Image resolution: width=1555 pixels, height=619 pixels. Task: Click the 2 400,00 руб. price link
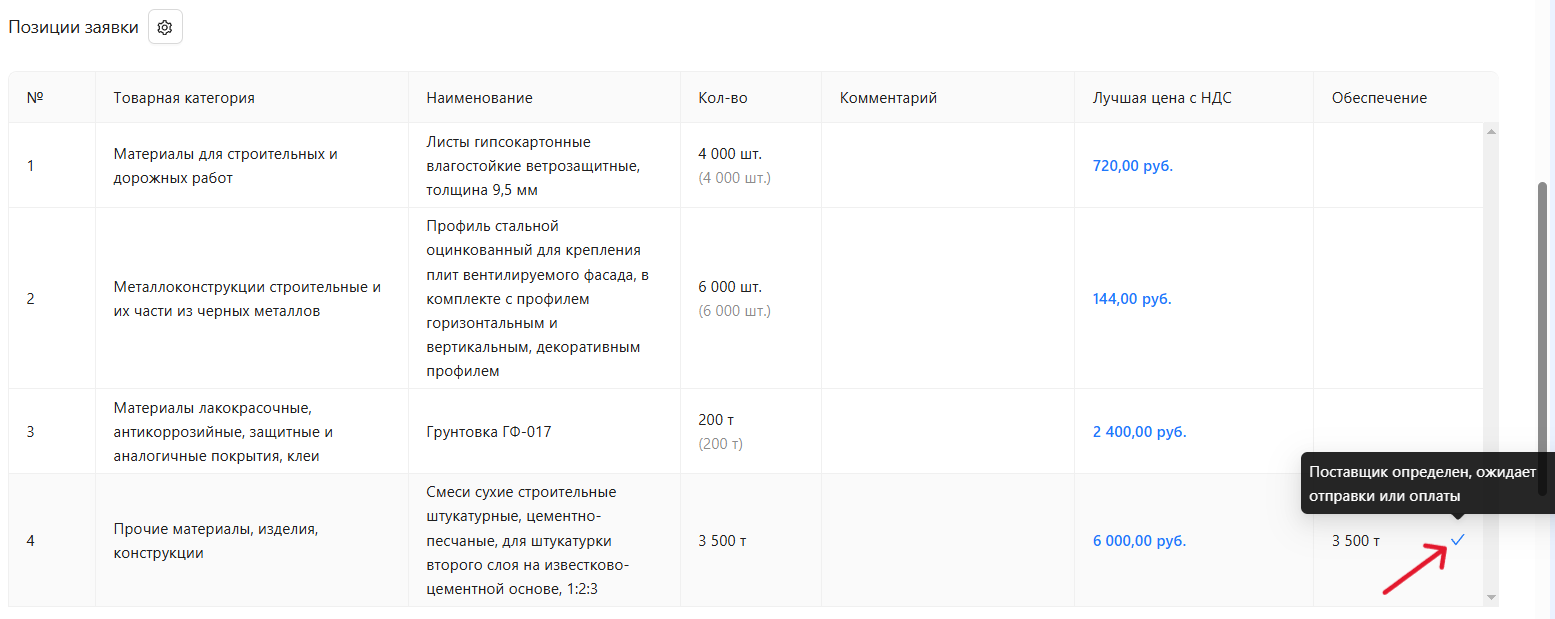pos(1139,432)
